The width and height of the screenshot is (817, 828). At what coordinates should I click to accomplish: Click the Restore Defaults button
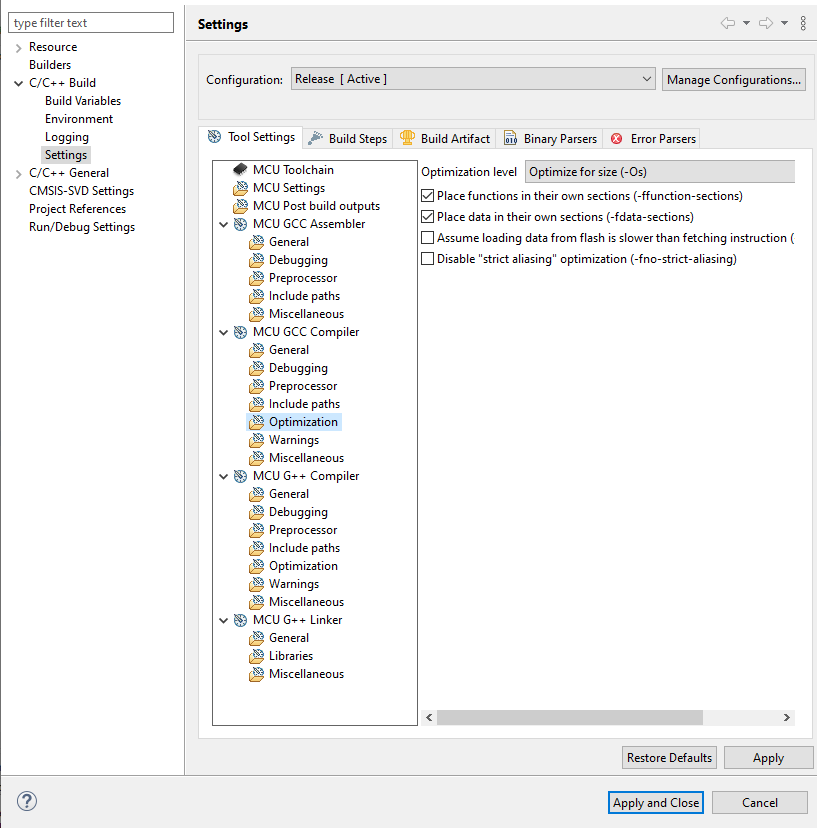point(668,757)
